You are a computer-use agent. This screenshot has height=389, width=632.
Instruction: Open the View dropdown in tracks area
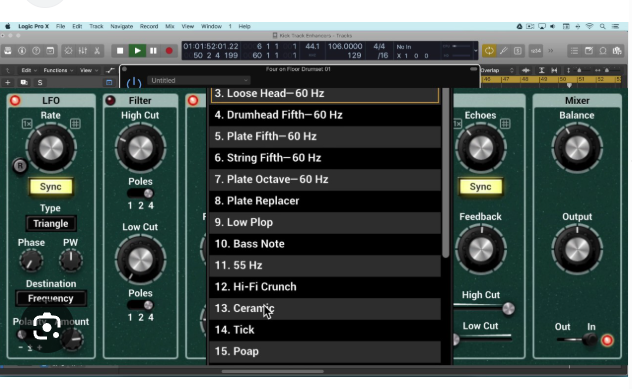(89, 70)
